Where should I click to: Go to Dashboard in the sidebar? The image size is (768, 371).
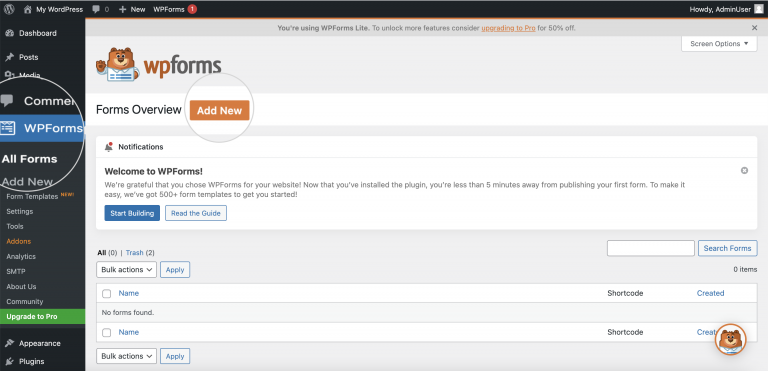pyautogui.click(x=38, y=33)
